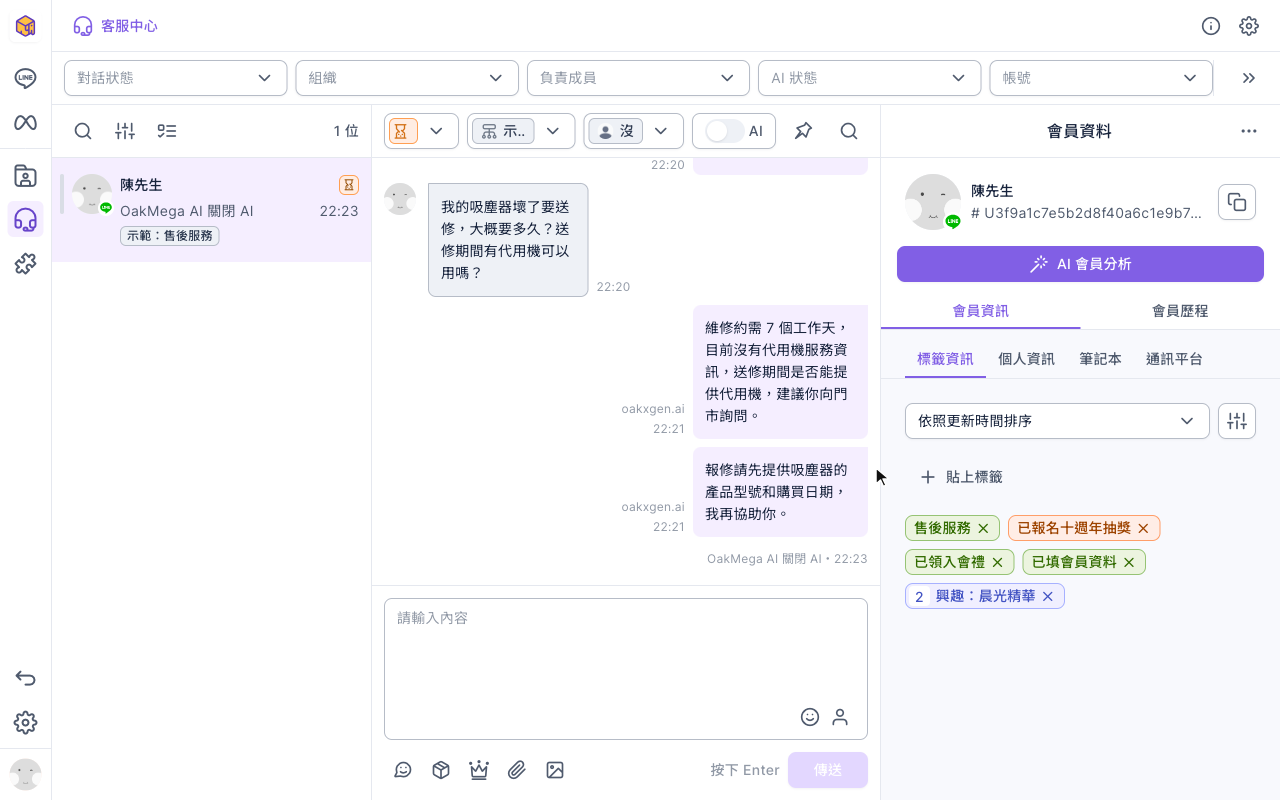The height and width of the screenshot is (800, 1280).
Task: Open the 帳號 filter dropdown
Action: click(1101, 78)
